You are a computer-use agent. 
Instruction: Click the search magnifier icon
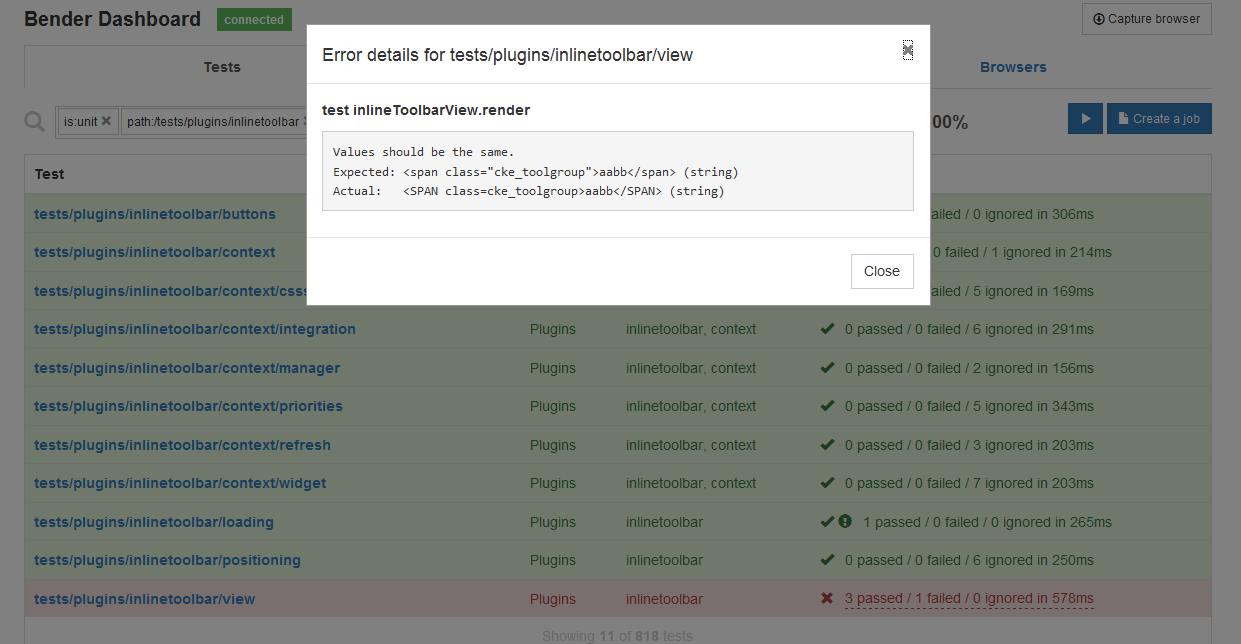point(35,121)
